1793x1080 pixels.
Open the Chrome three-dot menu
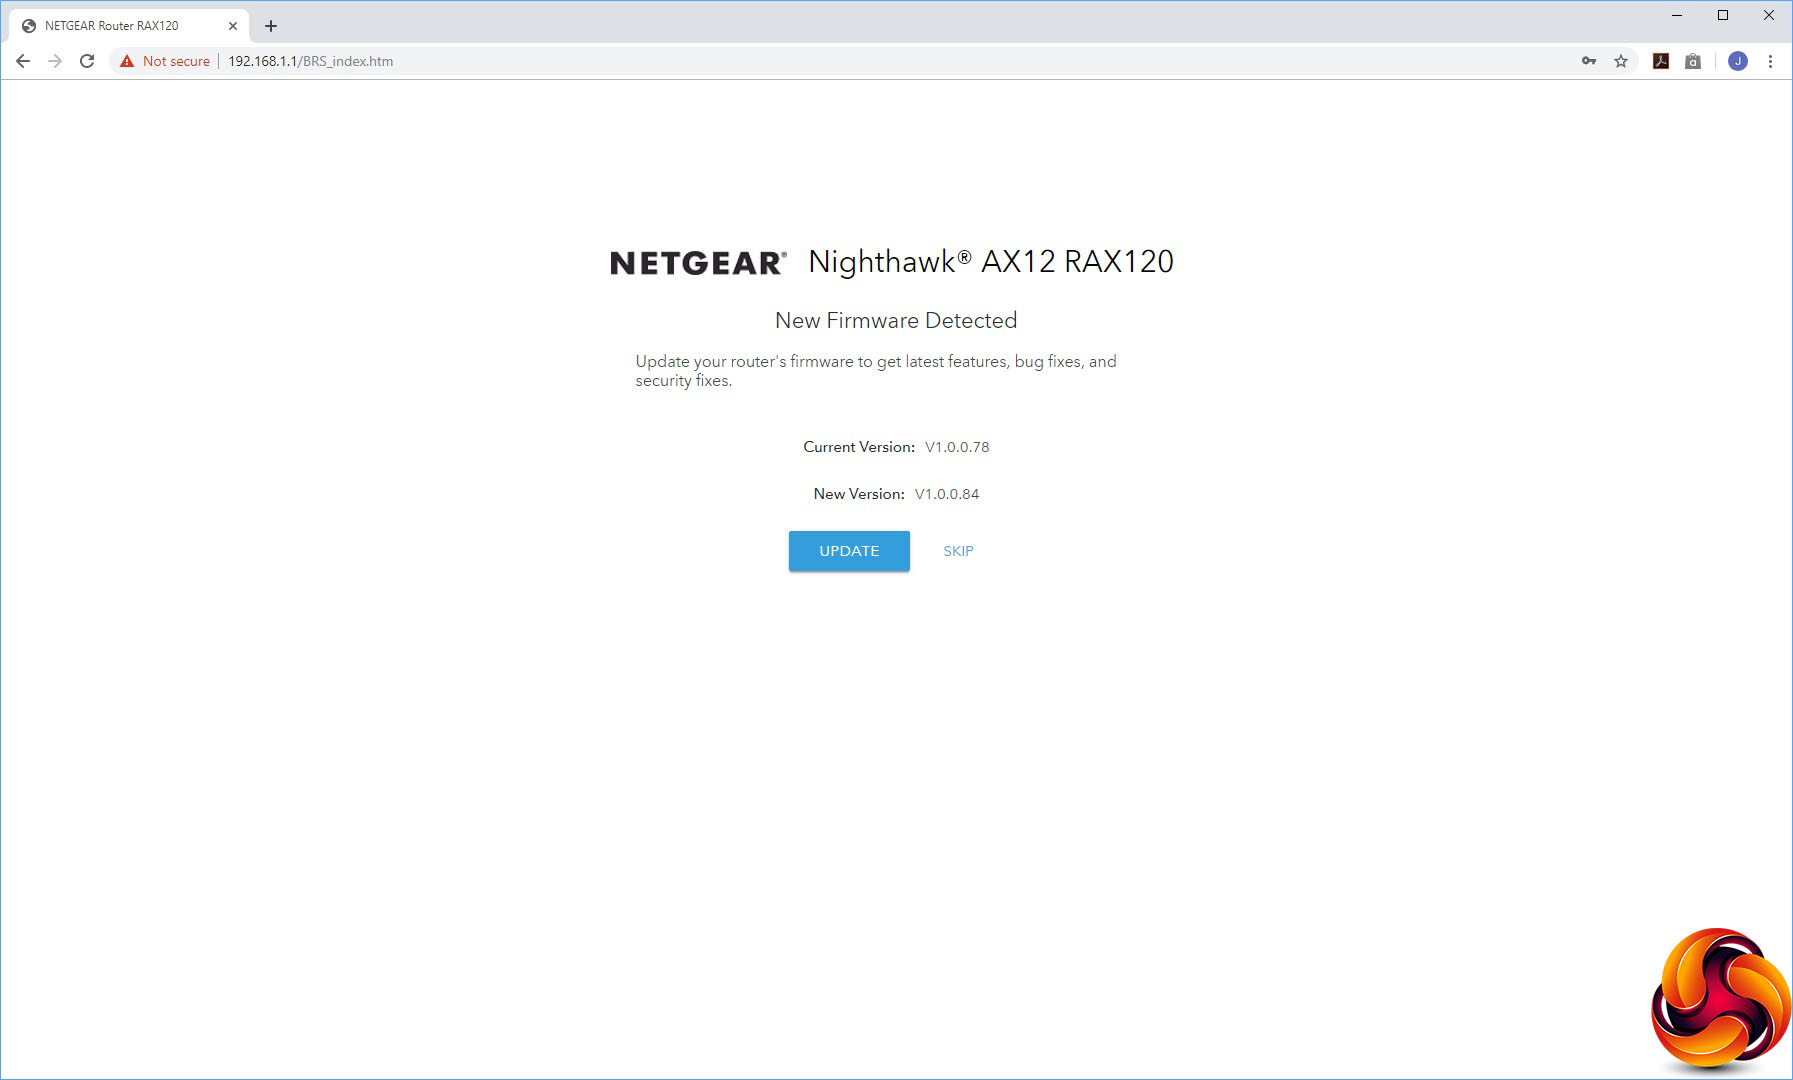pos(1770,61)
